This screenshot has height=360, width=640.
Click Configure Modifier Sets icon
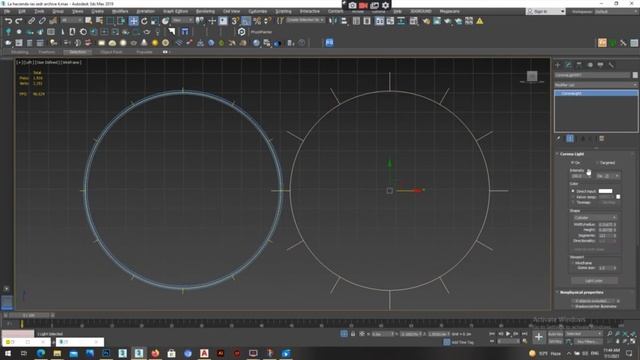[x=601, y=139]
